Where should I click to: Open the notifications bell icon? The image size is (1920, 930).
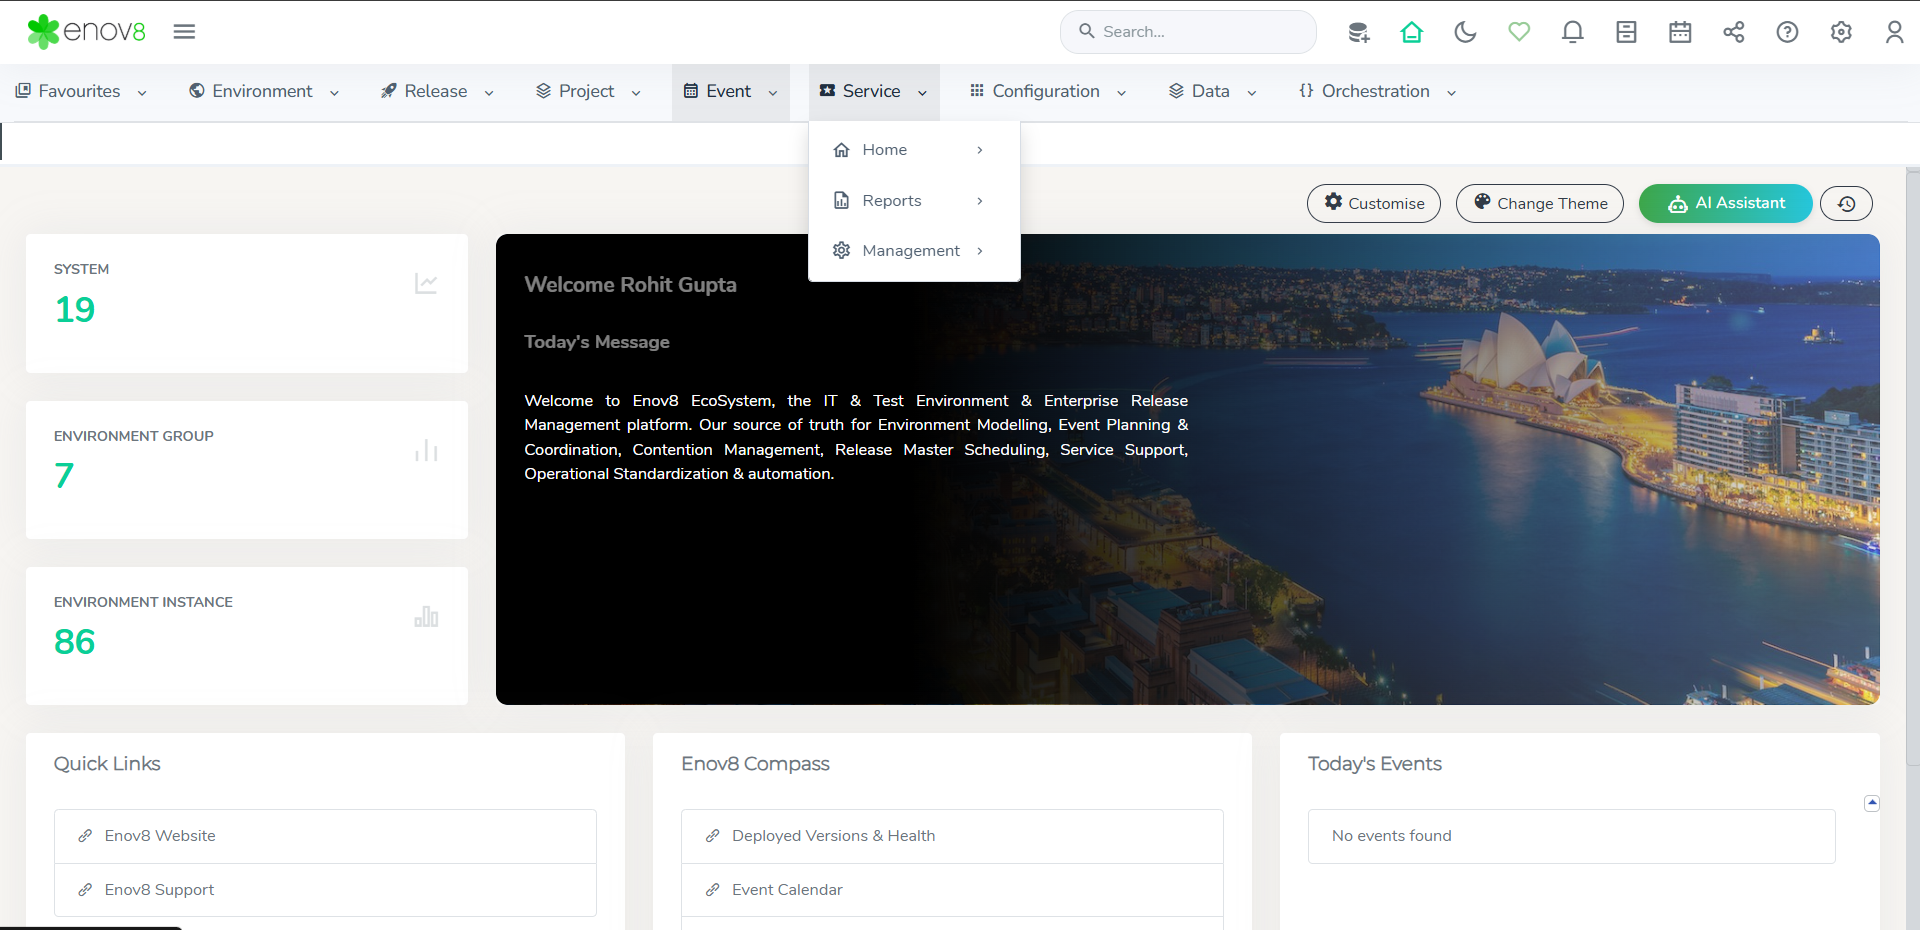(1572, 32)
